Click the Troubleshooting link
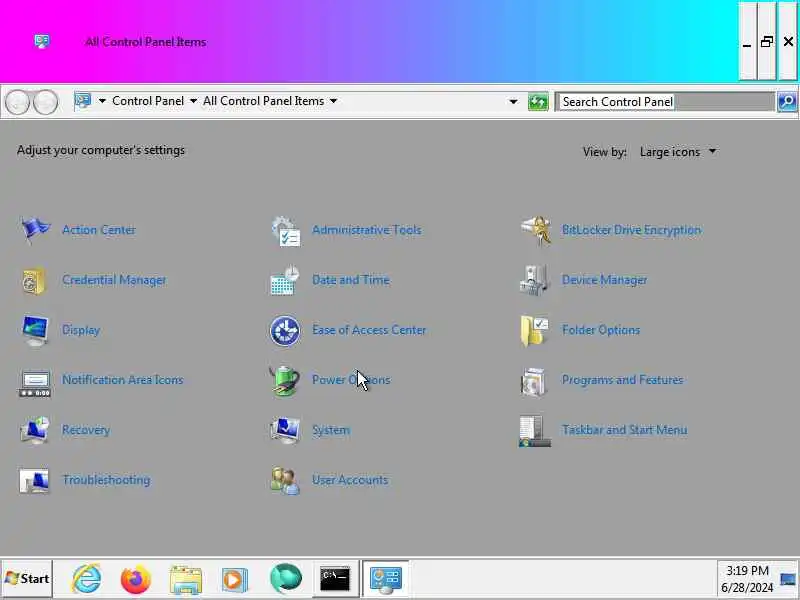 tap(106, 480)
